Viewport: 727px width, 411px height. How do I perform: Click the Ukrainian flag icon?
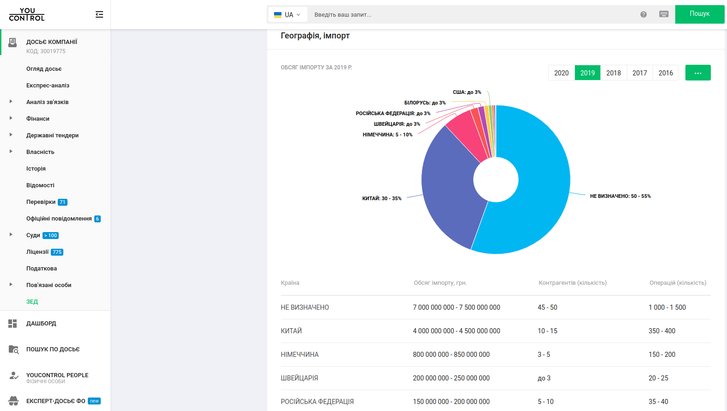tap(278, 15)
